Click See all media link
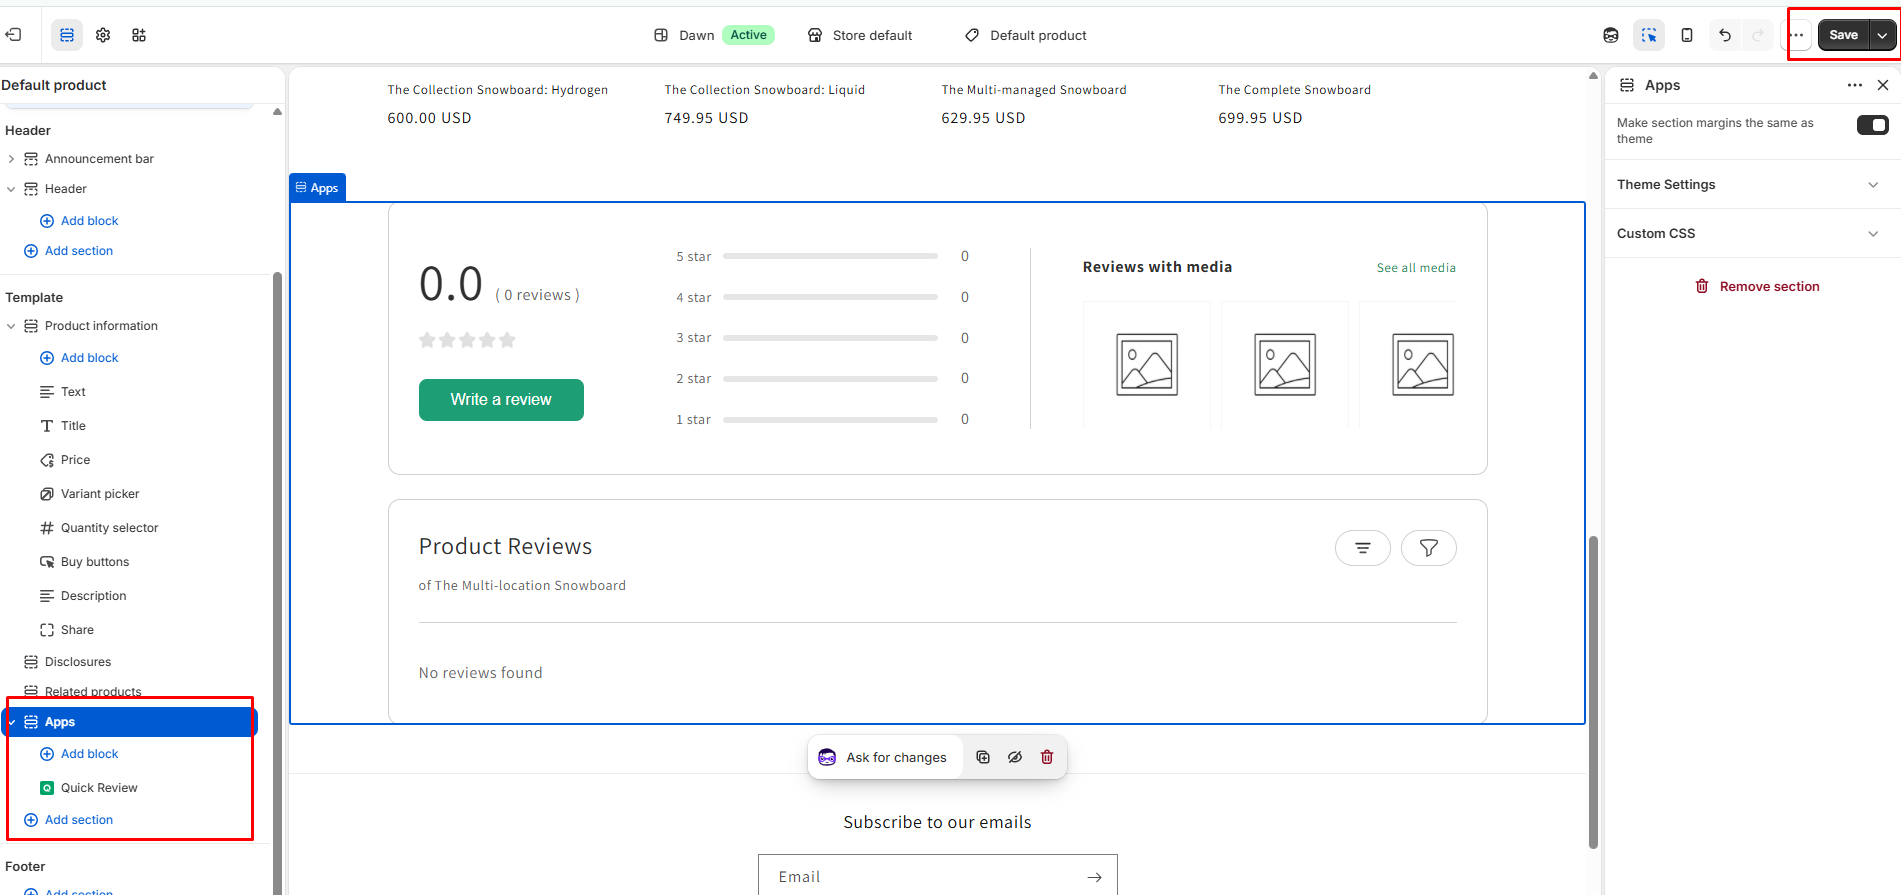This screenshot has width=1901, height=895. [1416, 268]
